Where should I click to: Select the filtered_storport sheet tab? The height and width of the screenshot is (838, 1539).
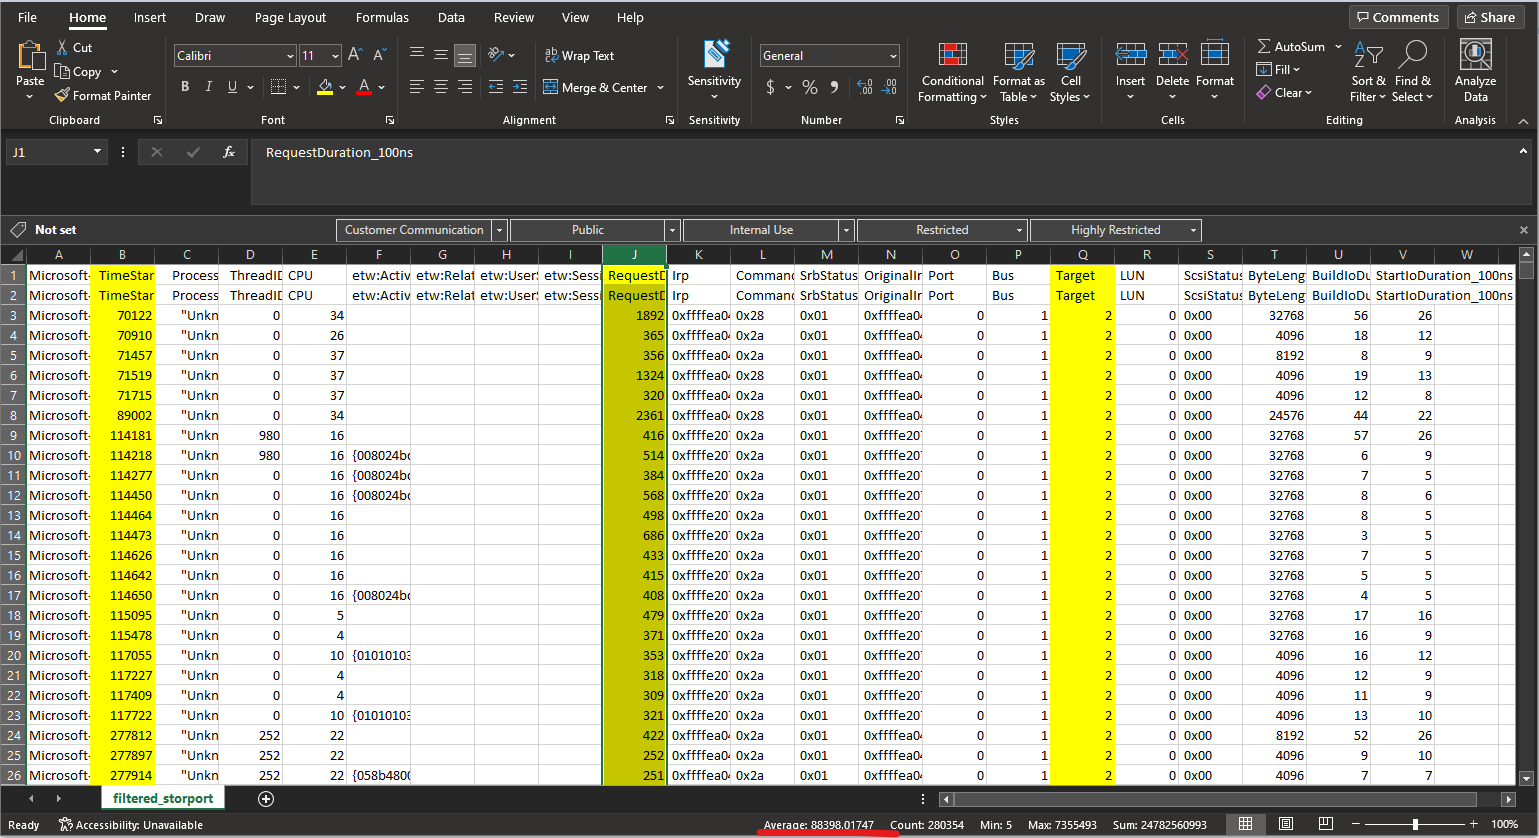click(162, 798)
